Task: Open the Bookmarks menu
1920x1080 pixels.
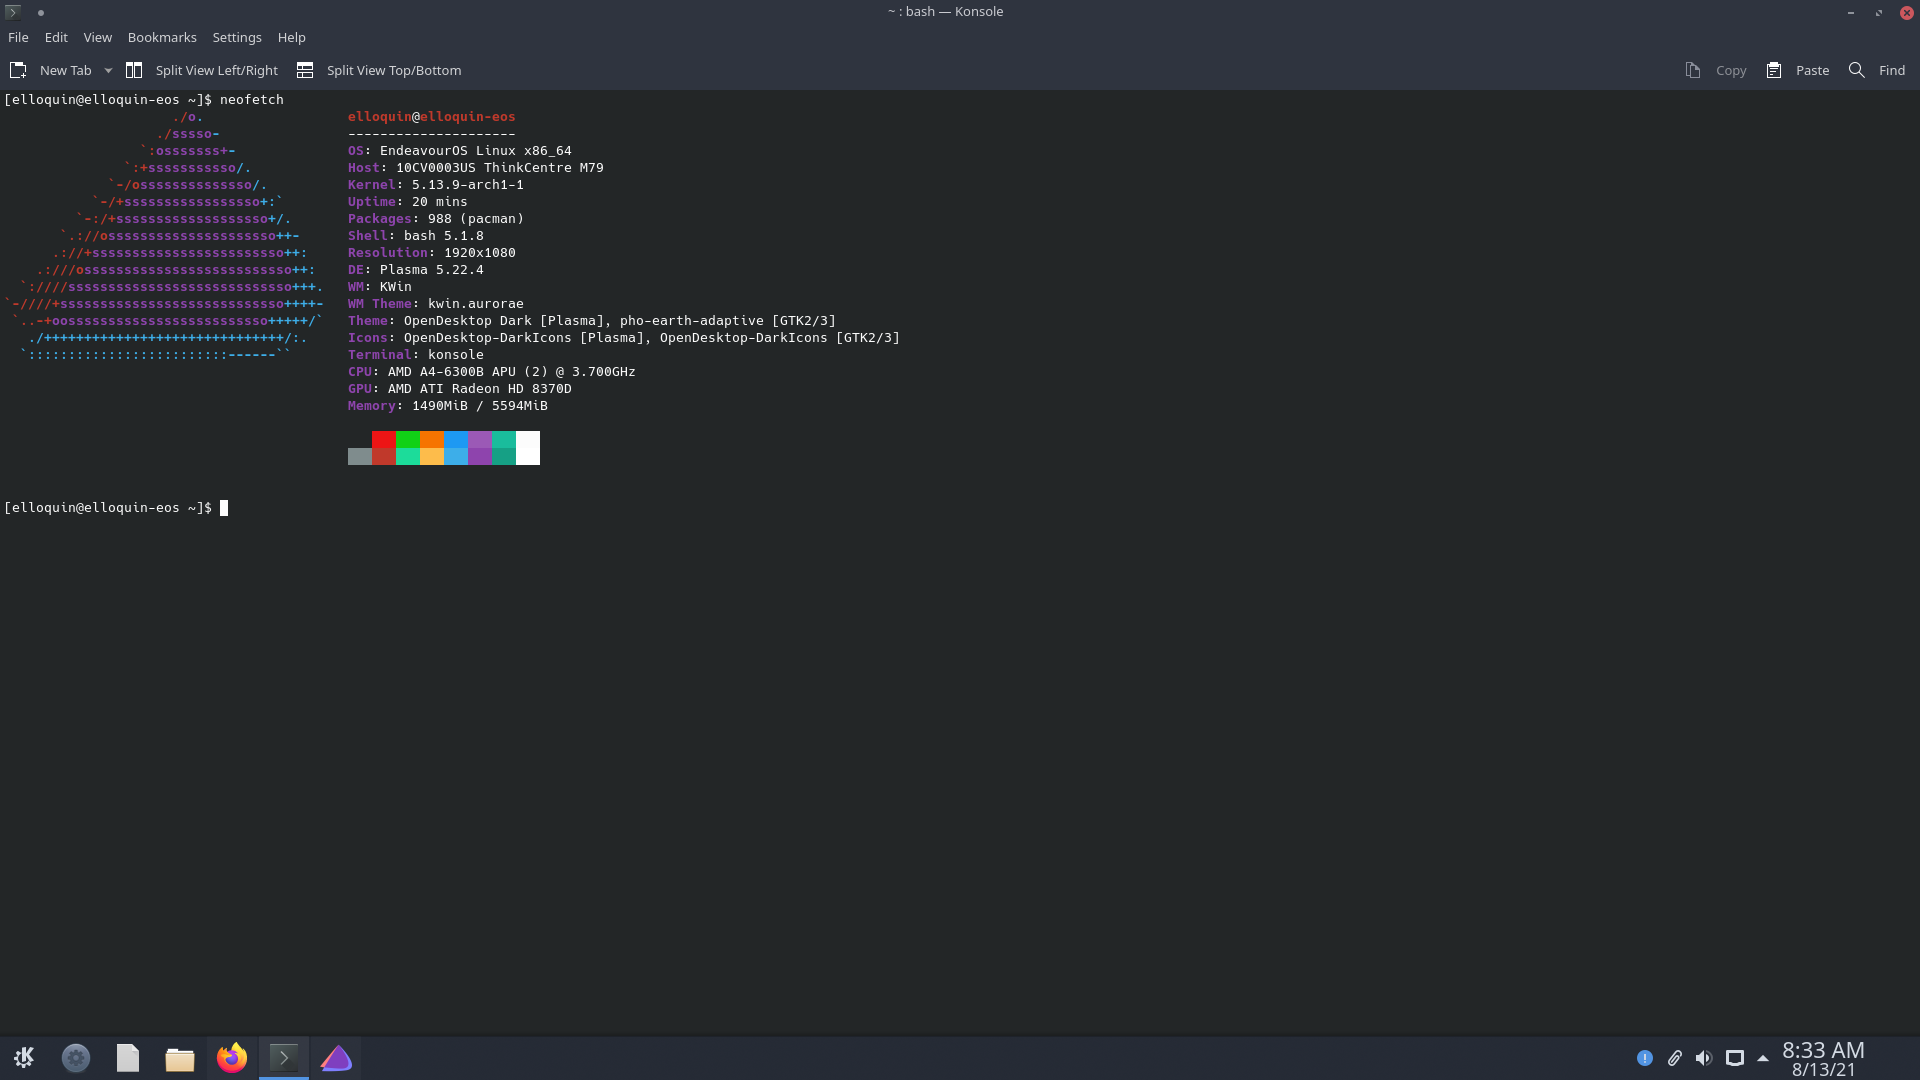Action: coord(161,37)
